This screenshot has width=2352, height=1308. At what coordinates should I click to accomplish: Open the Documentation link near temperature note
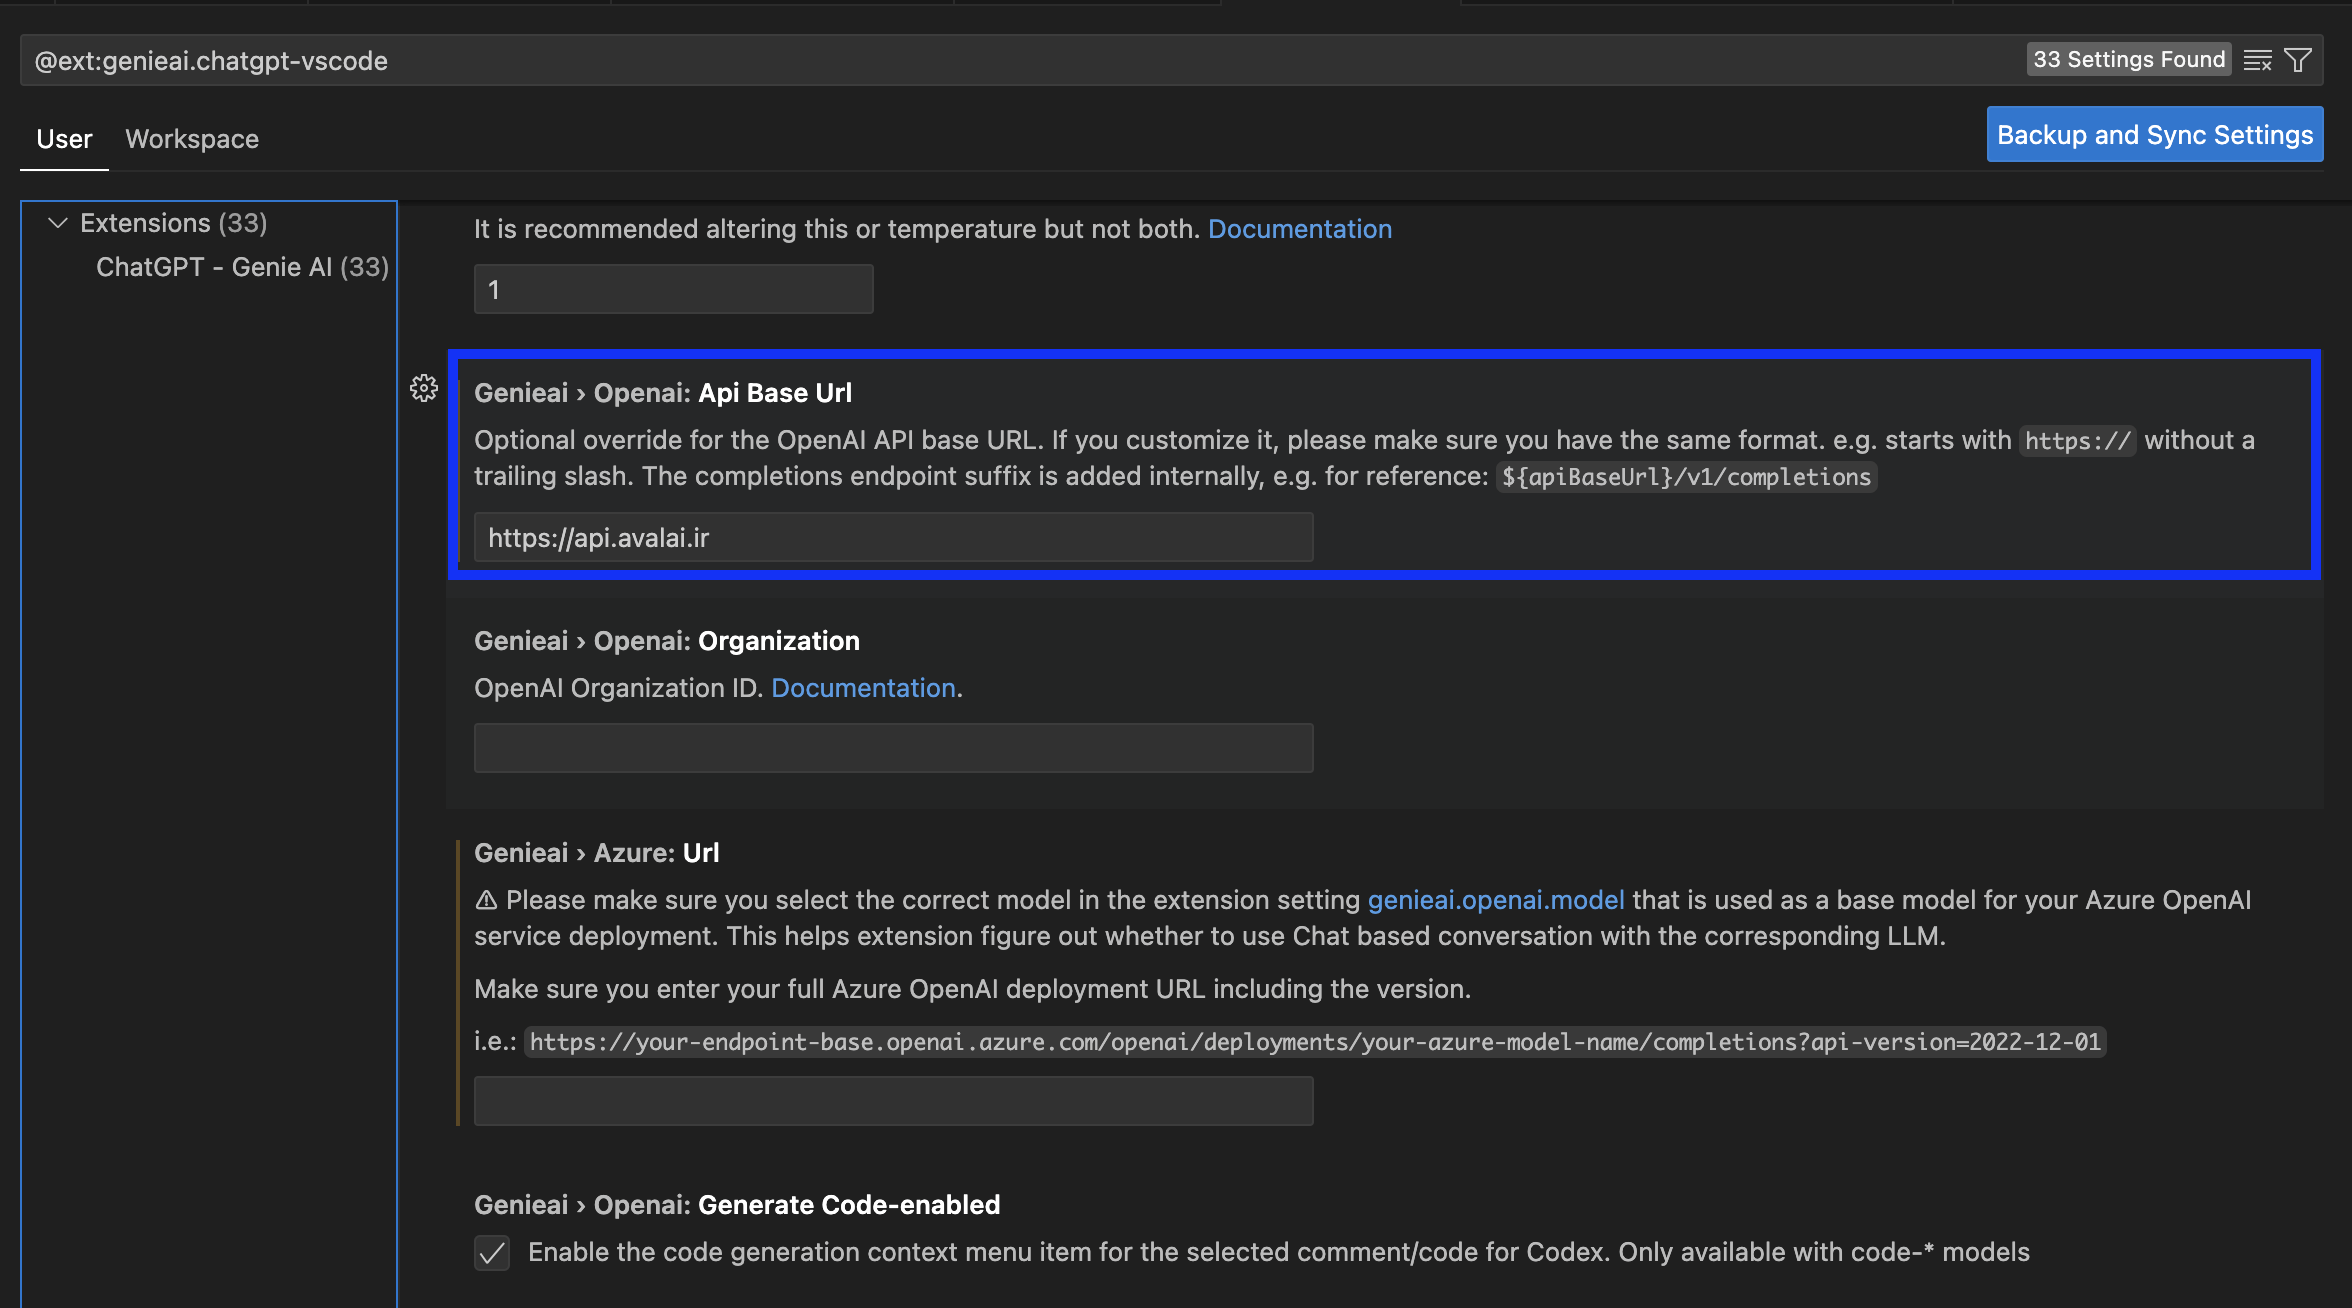point(1300,229)
